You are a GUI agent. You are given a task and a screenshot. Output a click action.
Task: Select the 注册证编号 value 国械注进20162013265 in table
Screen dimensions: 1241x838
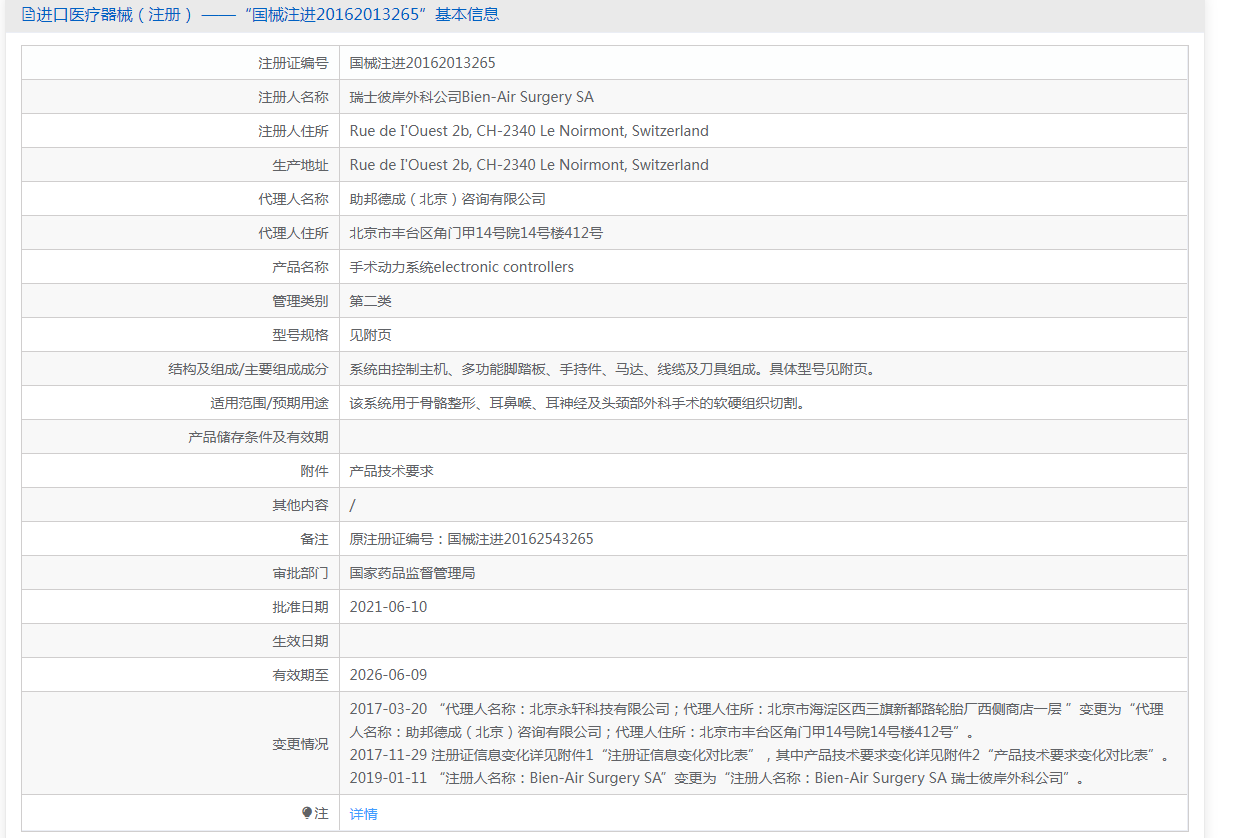(x=422, y=63)
